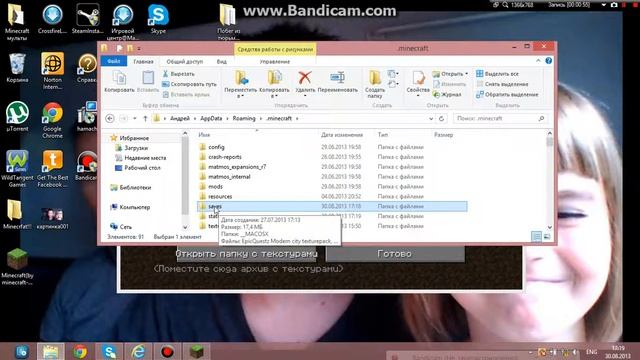Click the search .minecraft input field
Image resolution: width=640 pixels, height=360 pixels.
(x=500, y=118)
